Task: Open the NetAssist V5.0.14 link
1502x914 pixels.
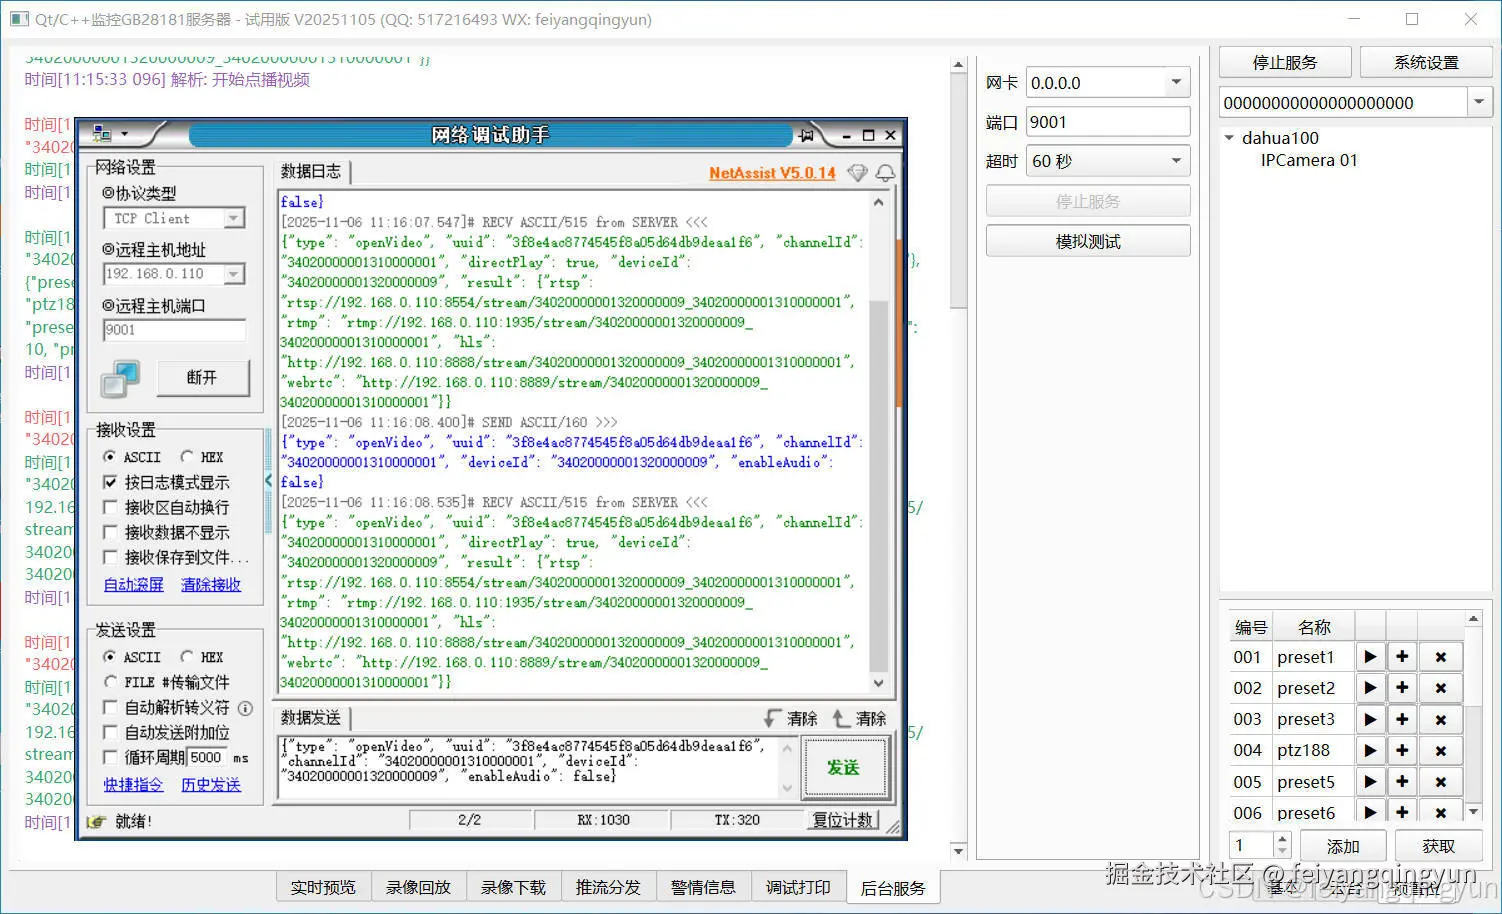Action: [x=772, y=173]
